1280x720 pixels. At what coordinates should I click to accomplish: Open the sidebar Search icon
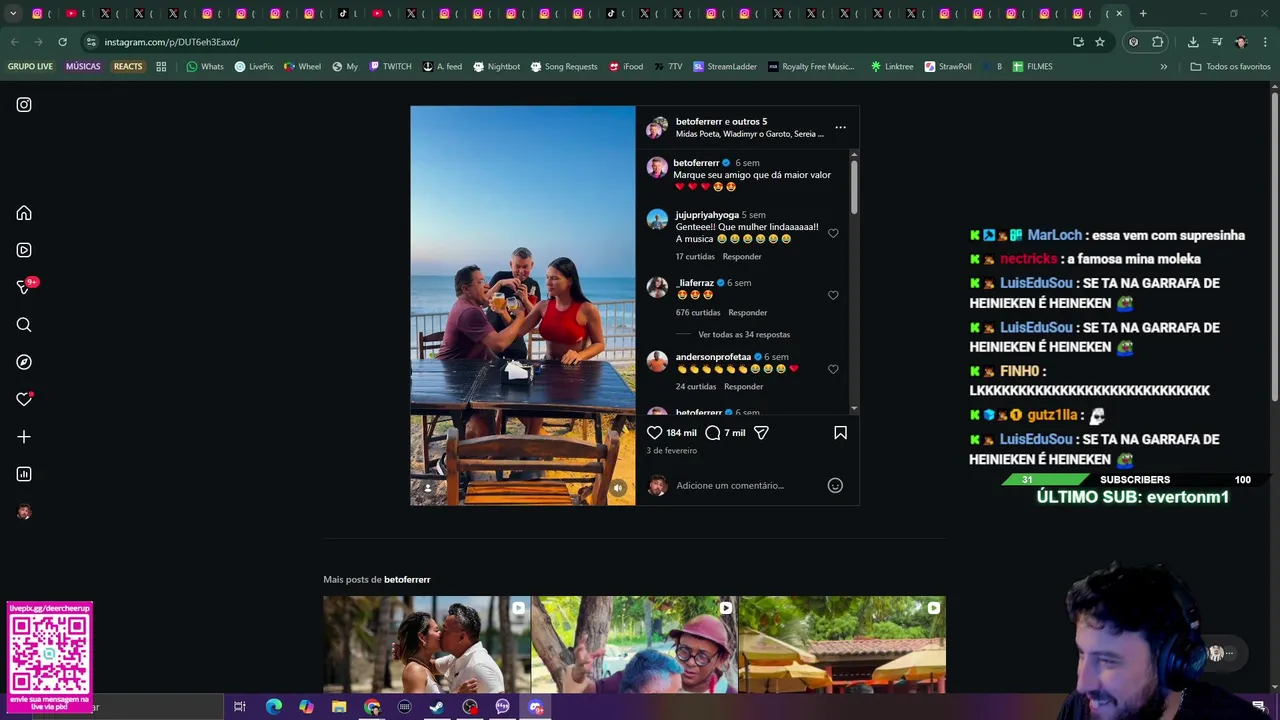coord(24,325)
